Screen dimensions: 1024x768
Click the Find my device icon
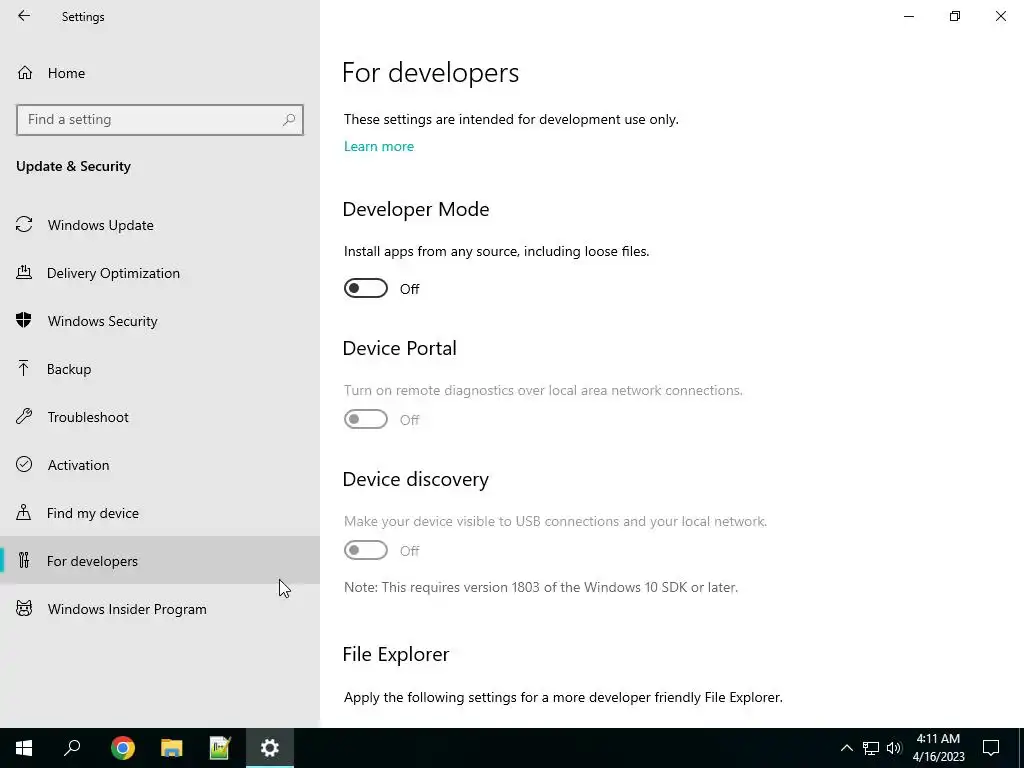[x=24, y=512]
